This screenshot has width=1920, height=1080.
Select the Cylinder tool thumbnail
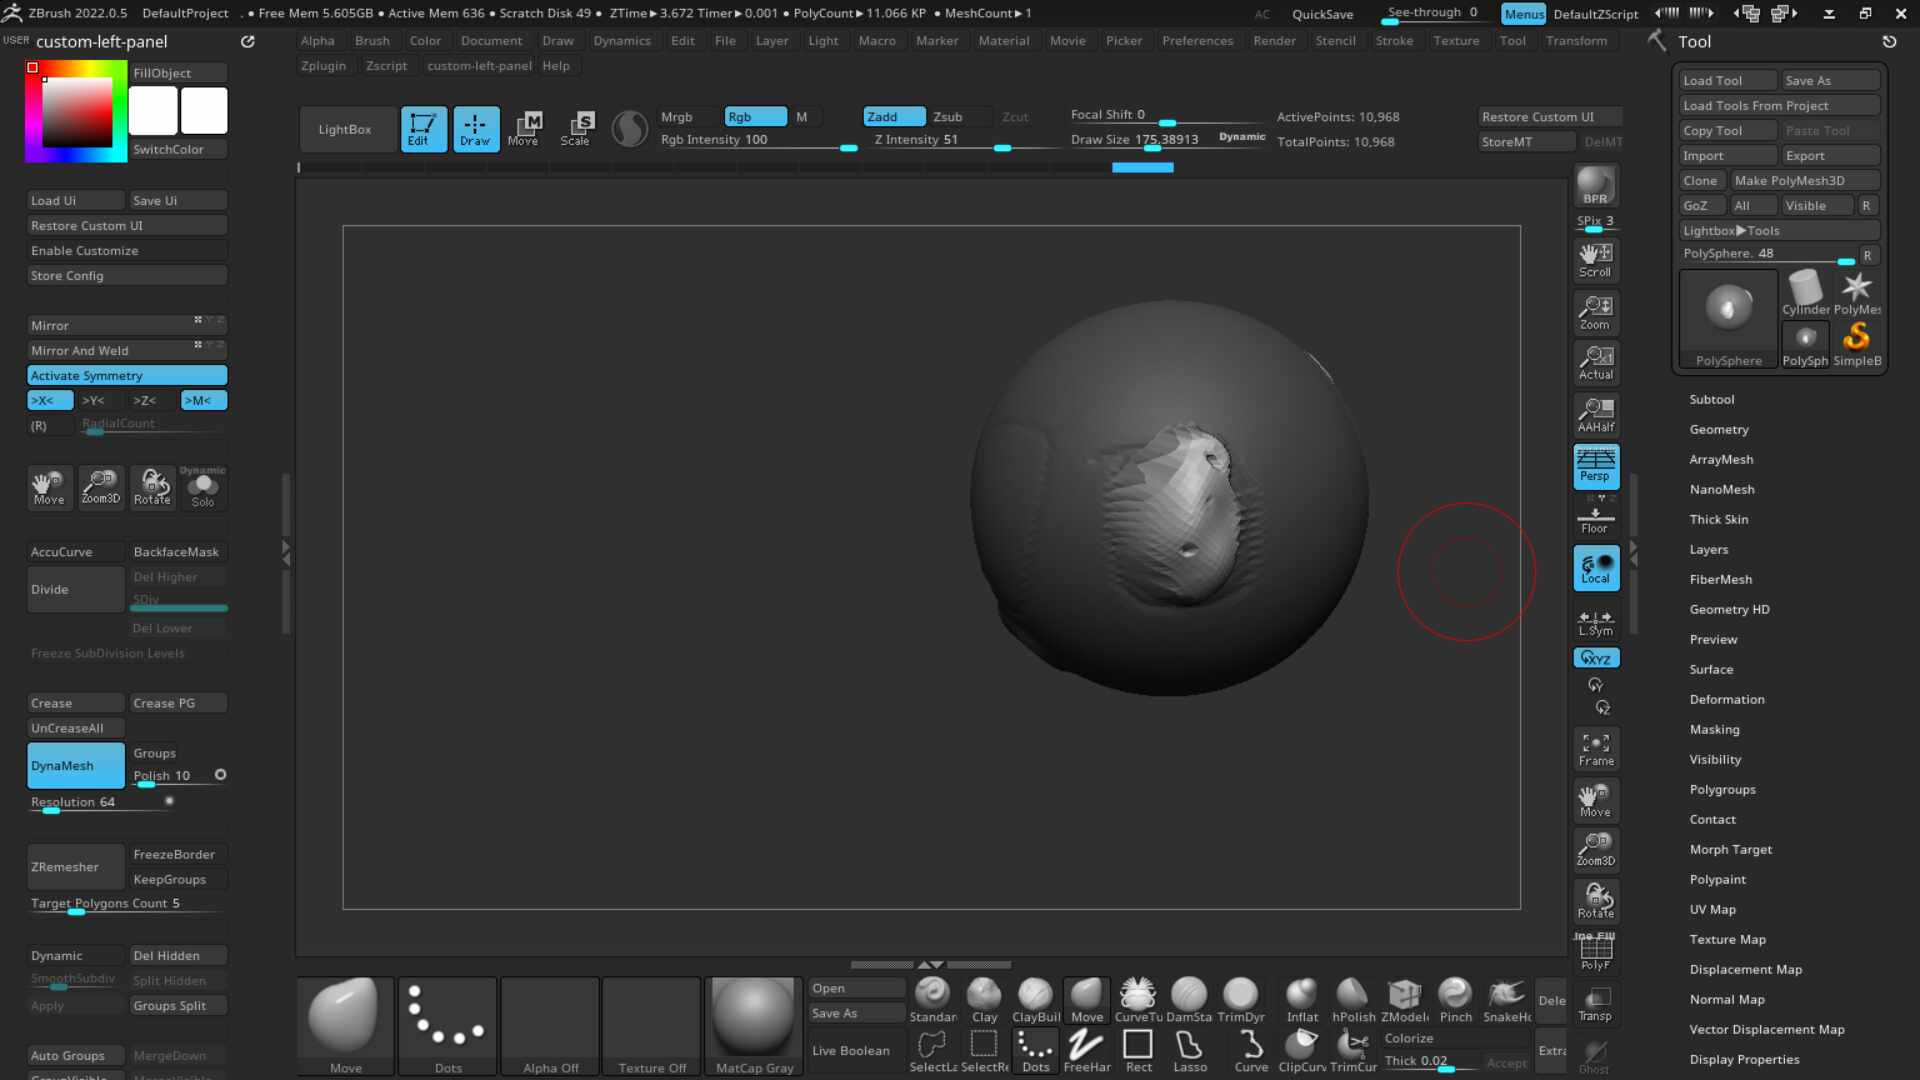[x=1805, y=294]
